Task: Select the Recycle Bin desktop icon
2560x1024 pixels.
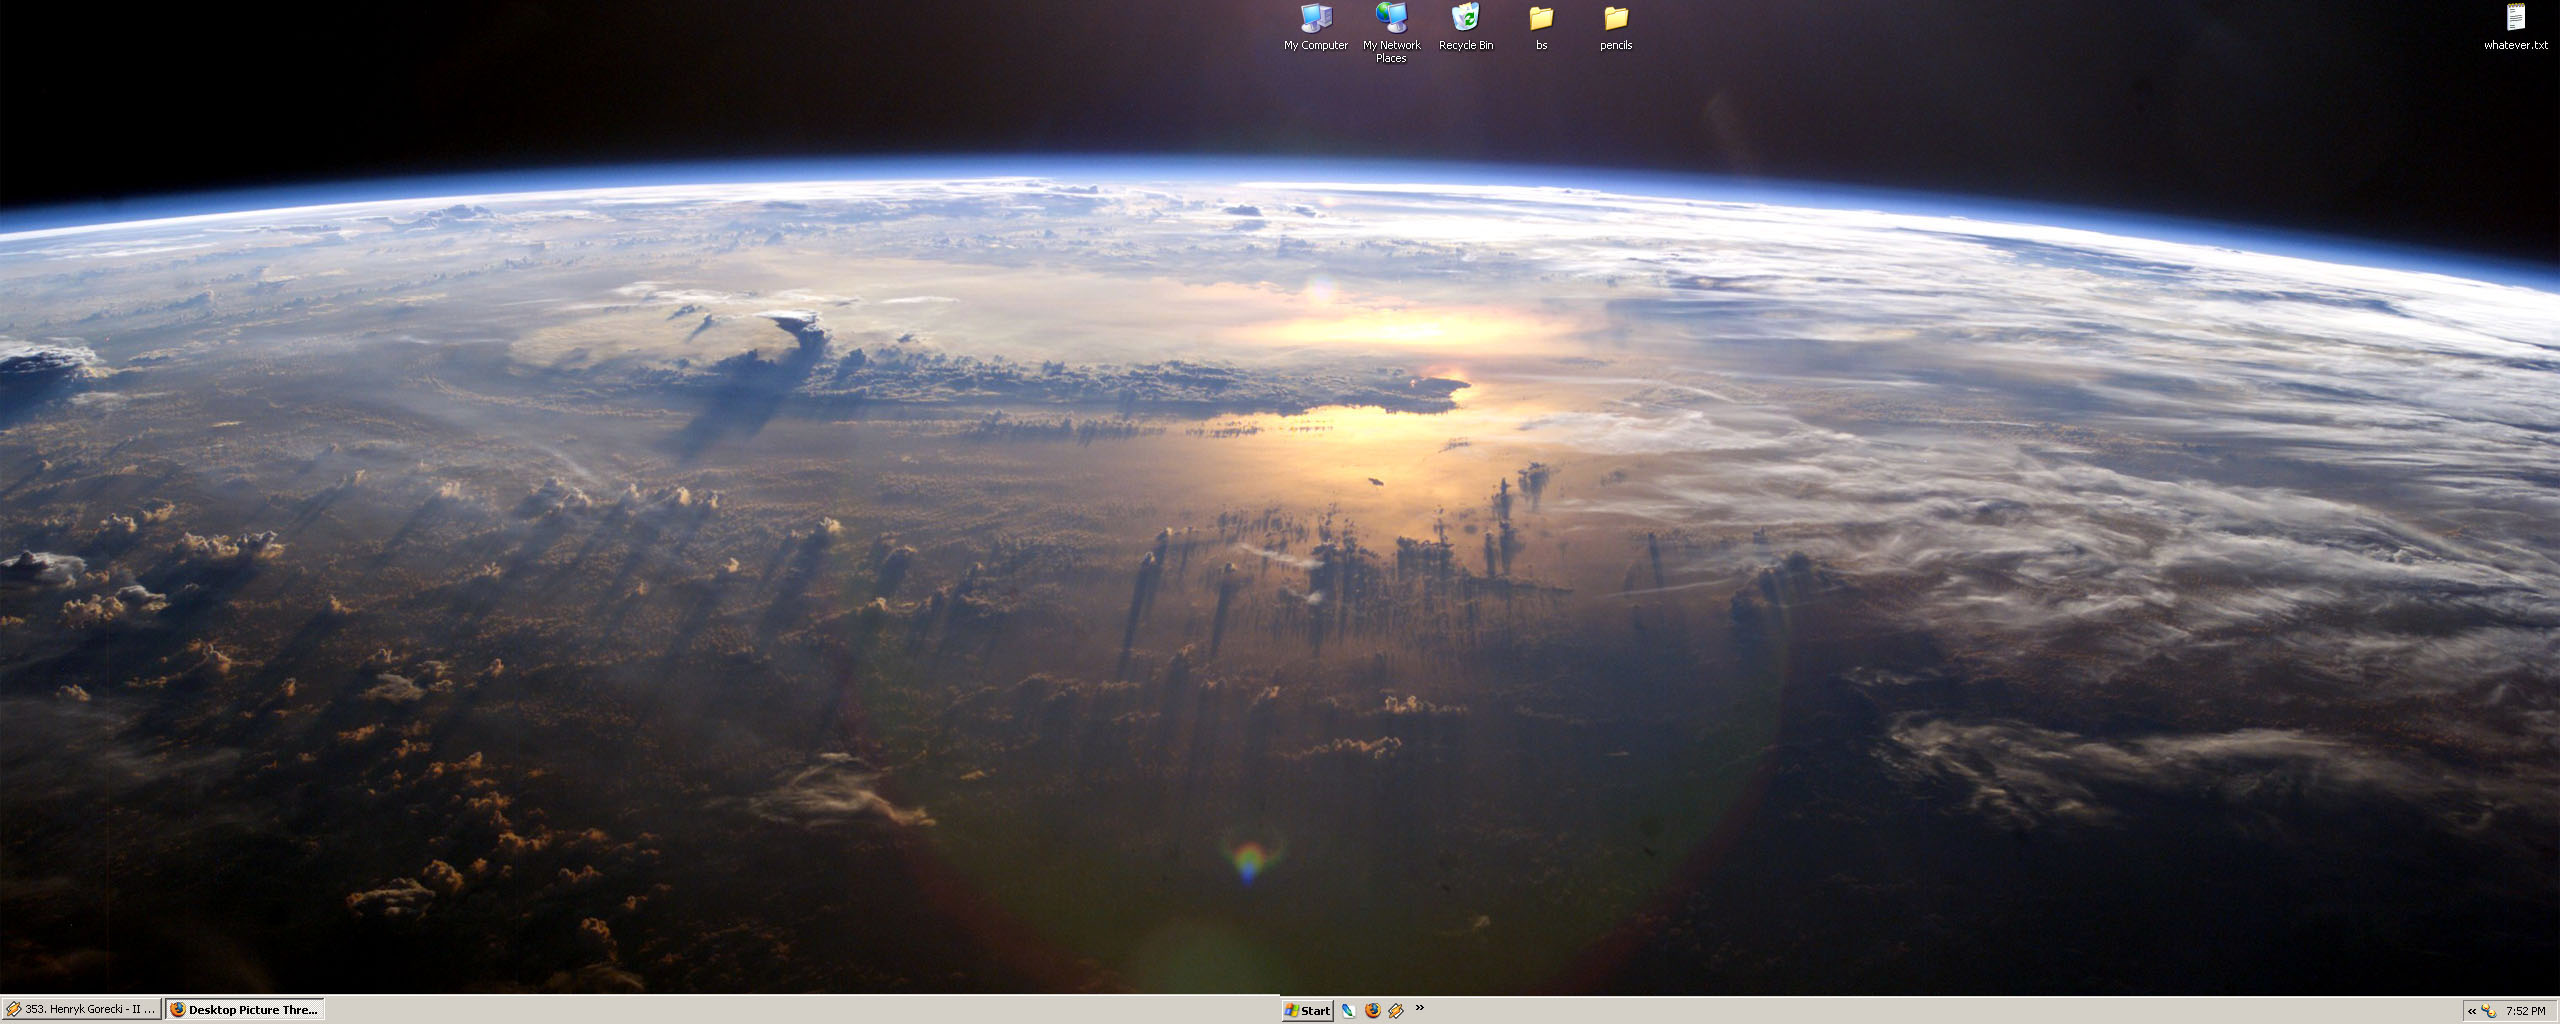Action: [1465, 27]
